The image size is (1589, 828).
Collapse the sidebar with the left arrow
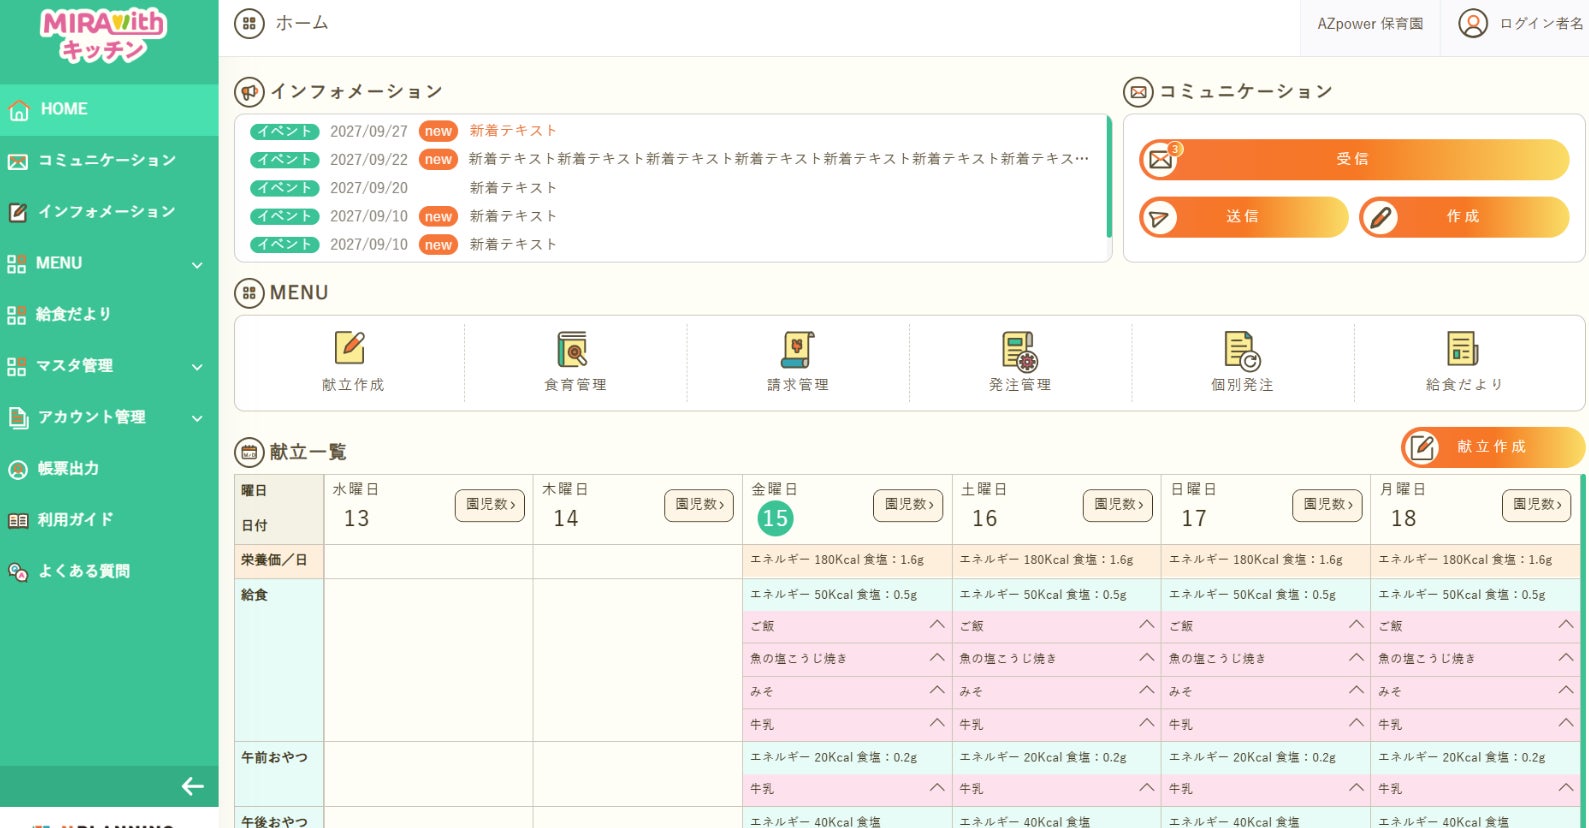click(x=193, y=787)
